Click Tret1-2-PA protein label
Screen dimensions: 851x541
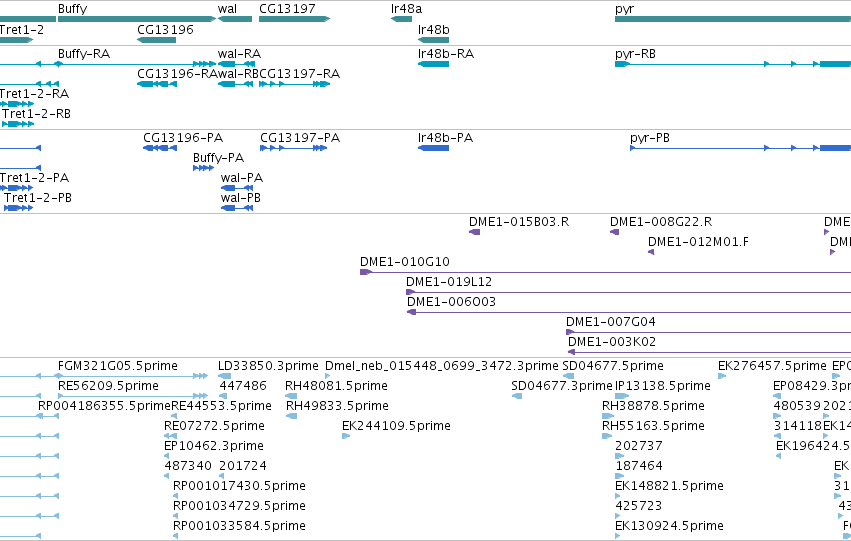click(34, 178)
